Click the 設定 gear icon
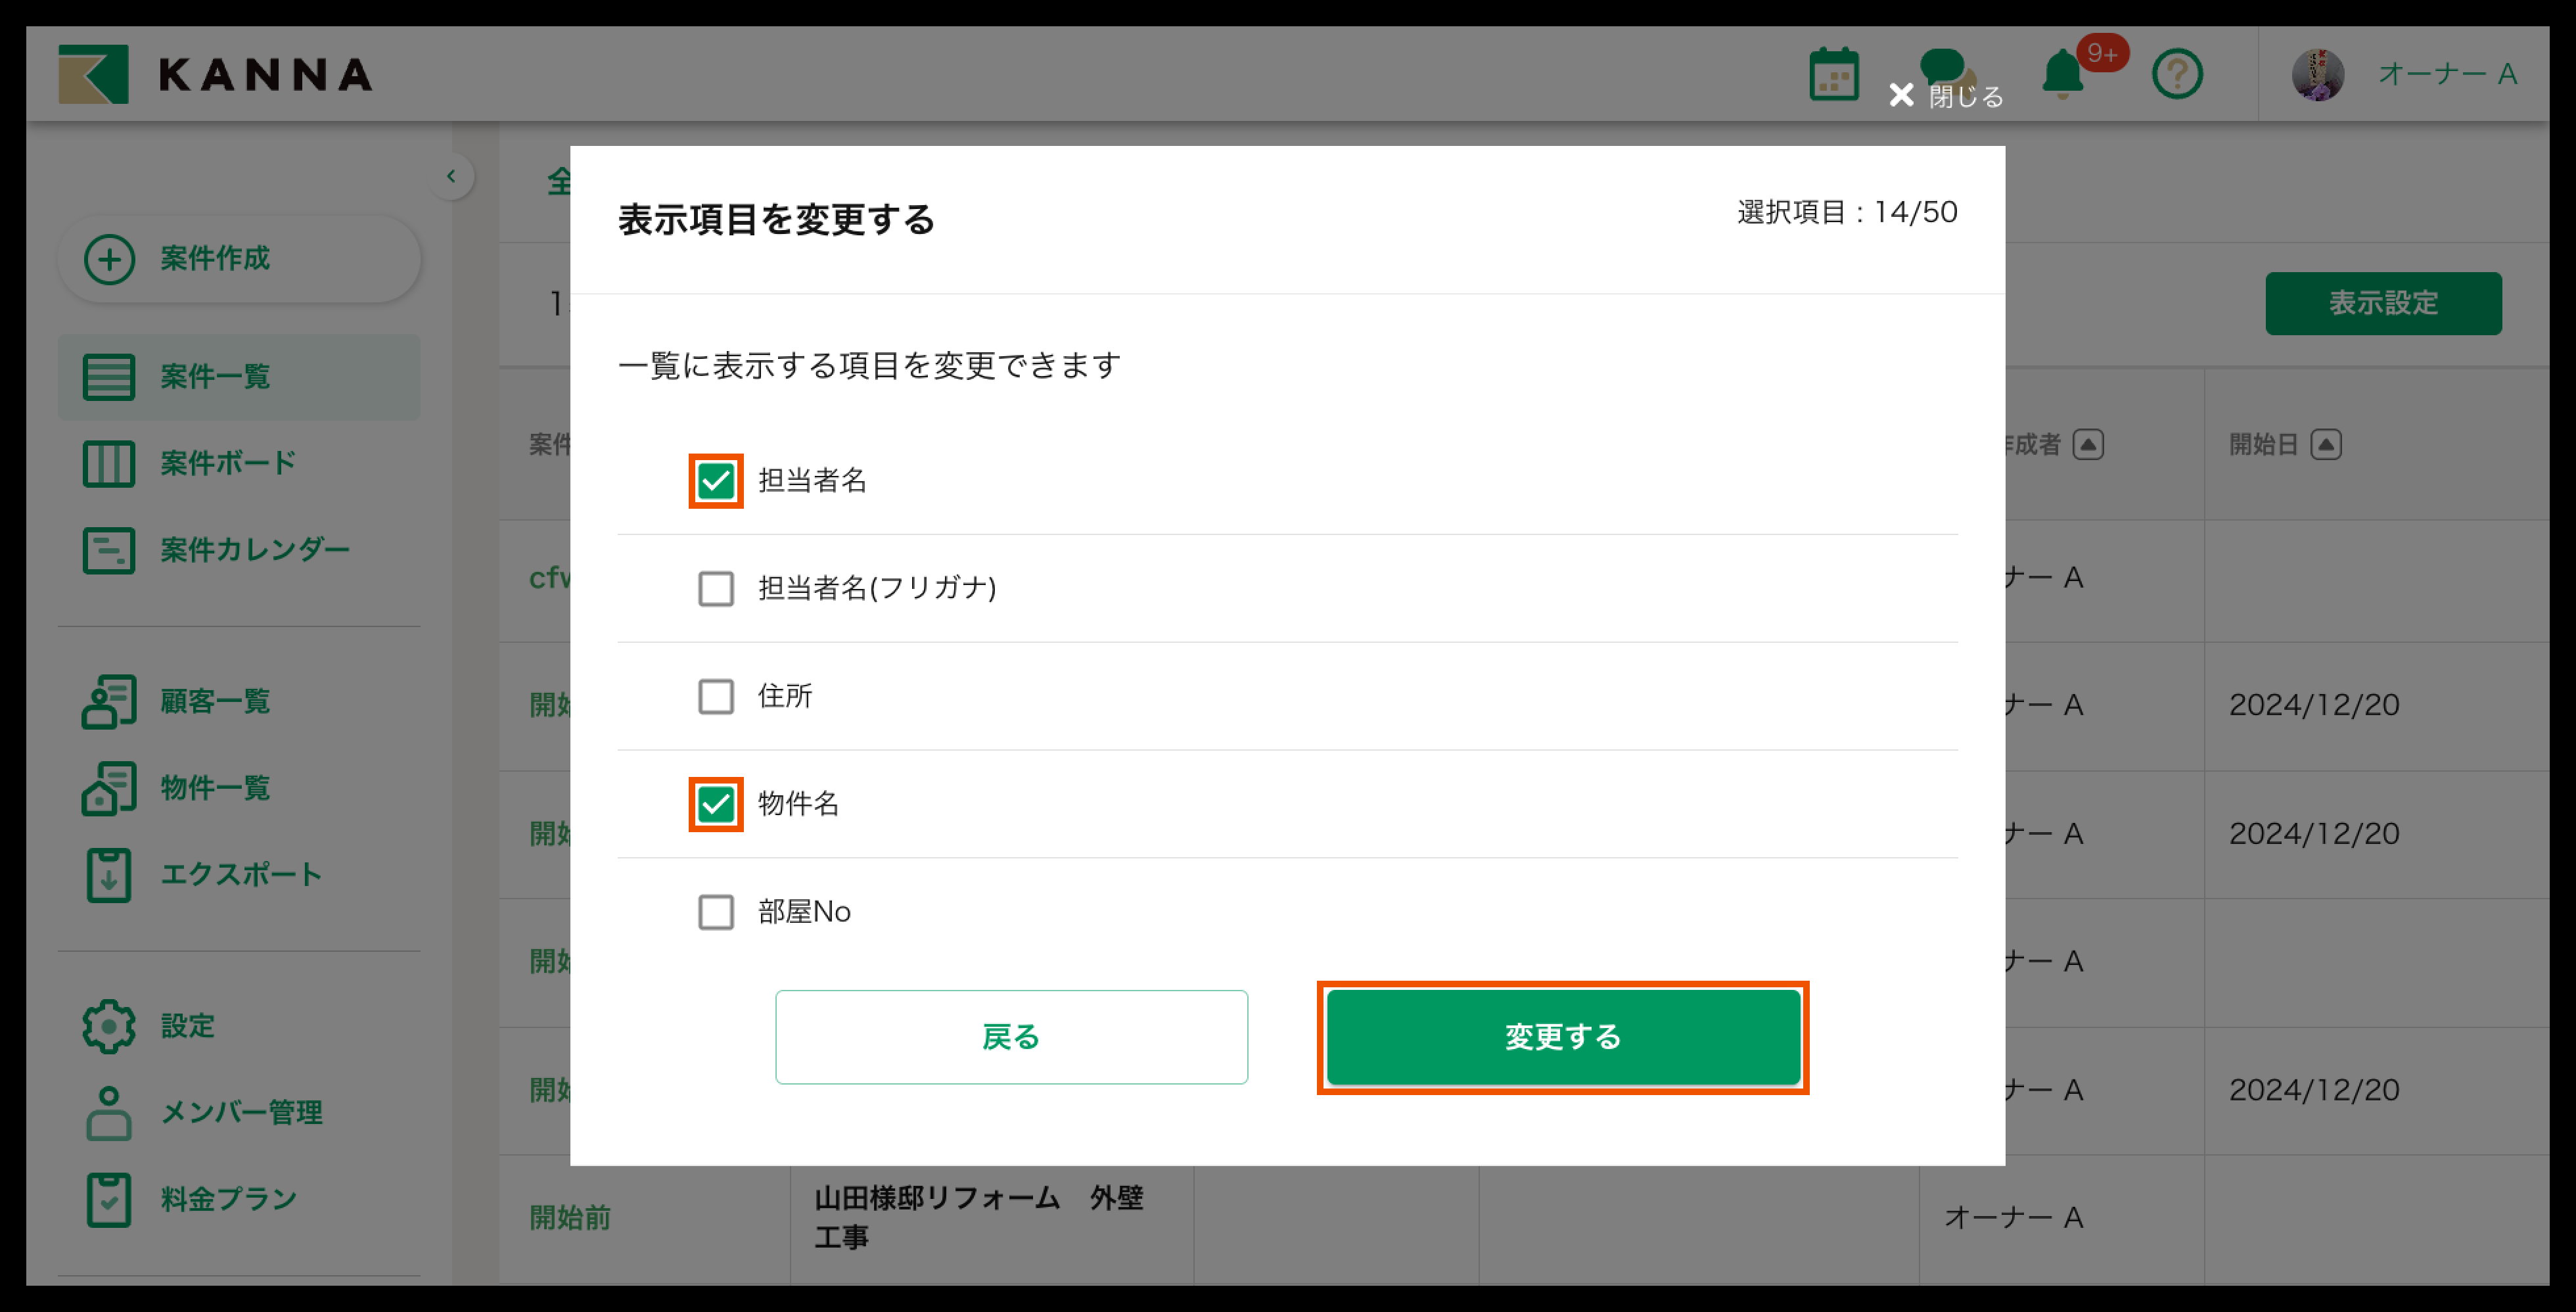 109,1025
